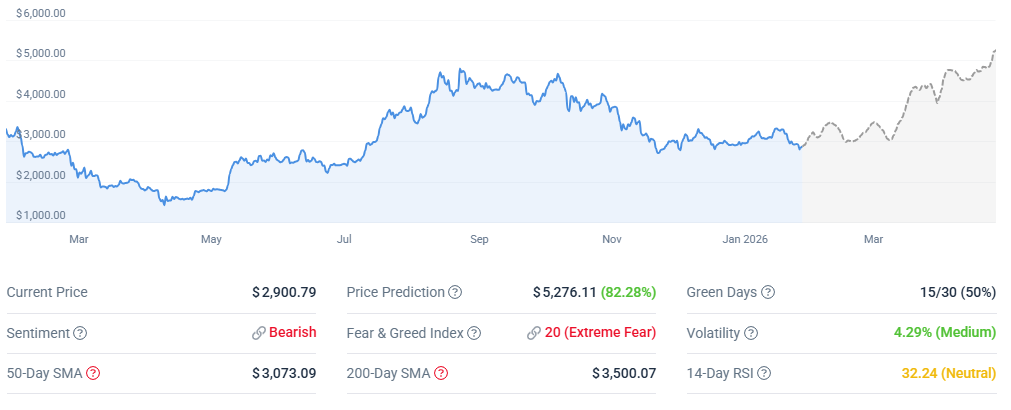Click the red help icon beside 50-Day SMA
This screenshot has height=410, width=1011.
click(x=93, y=373)
